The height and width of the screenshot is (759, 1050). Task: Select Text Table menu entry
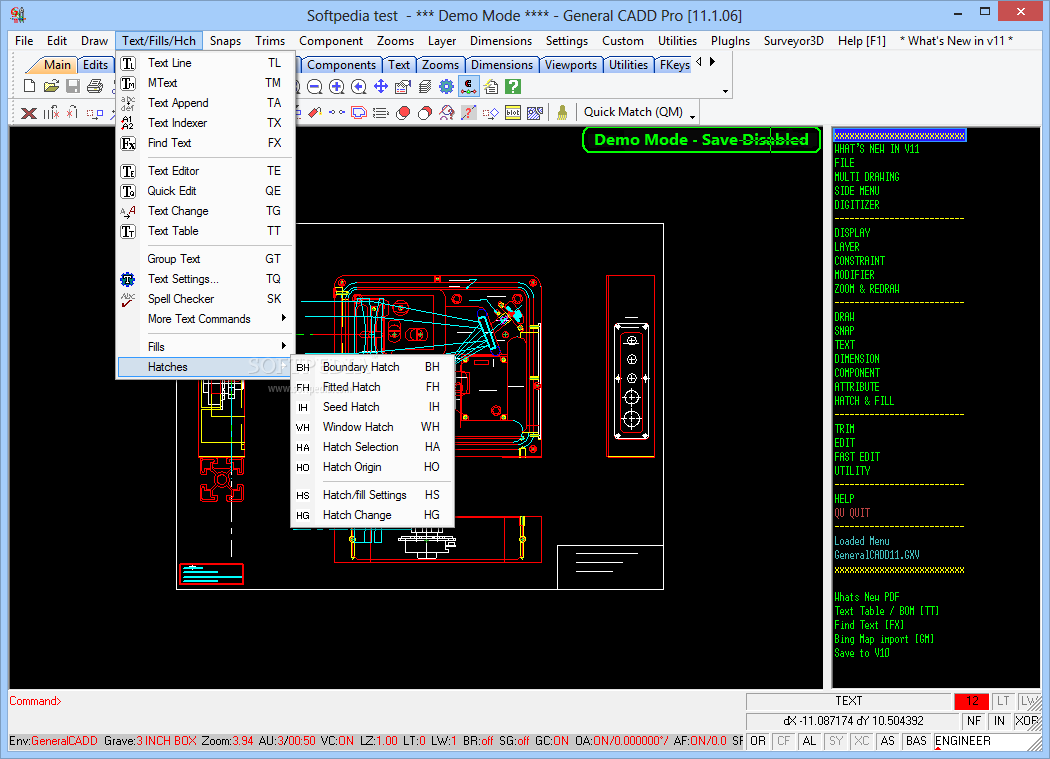[x=206, y=231]
